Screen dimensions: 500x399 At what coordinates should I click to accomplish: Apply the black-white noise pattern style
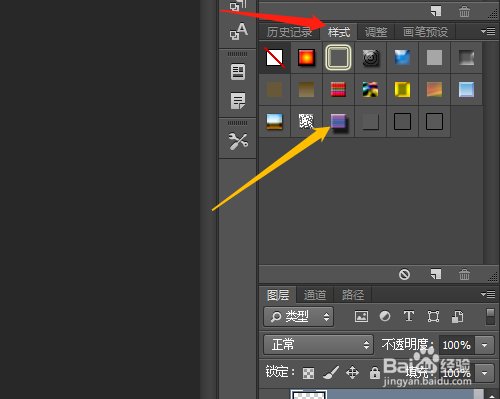[306, 122]
